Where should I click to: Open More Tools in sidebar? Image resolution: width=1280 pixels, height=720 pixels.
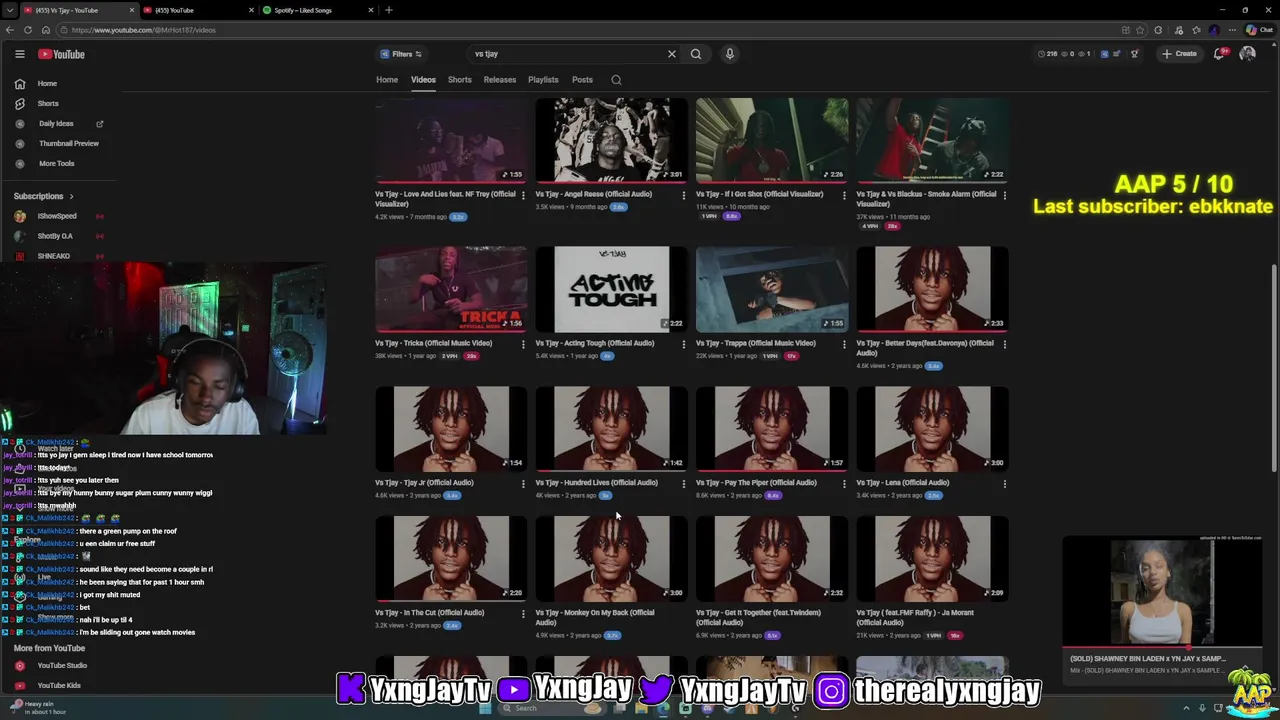[56, 164]
